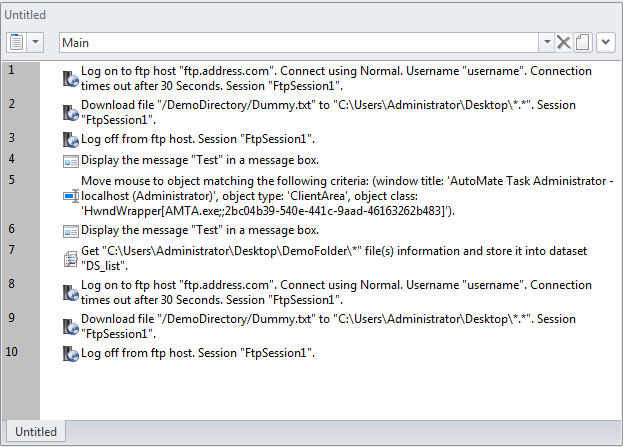Click the message box icon in step 4
Image resolution: width=623 pixels, height=447 pixels.
(x=70, y=160)
